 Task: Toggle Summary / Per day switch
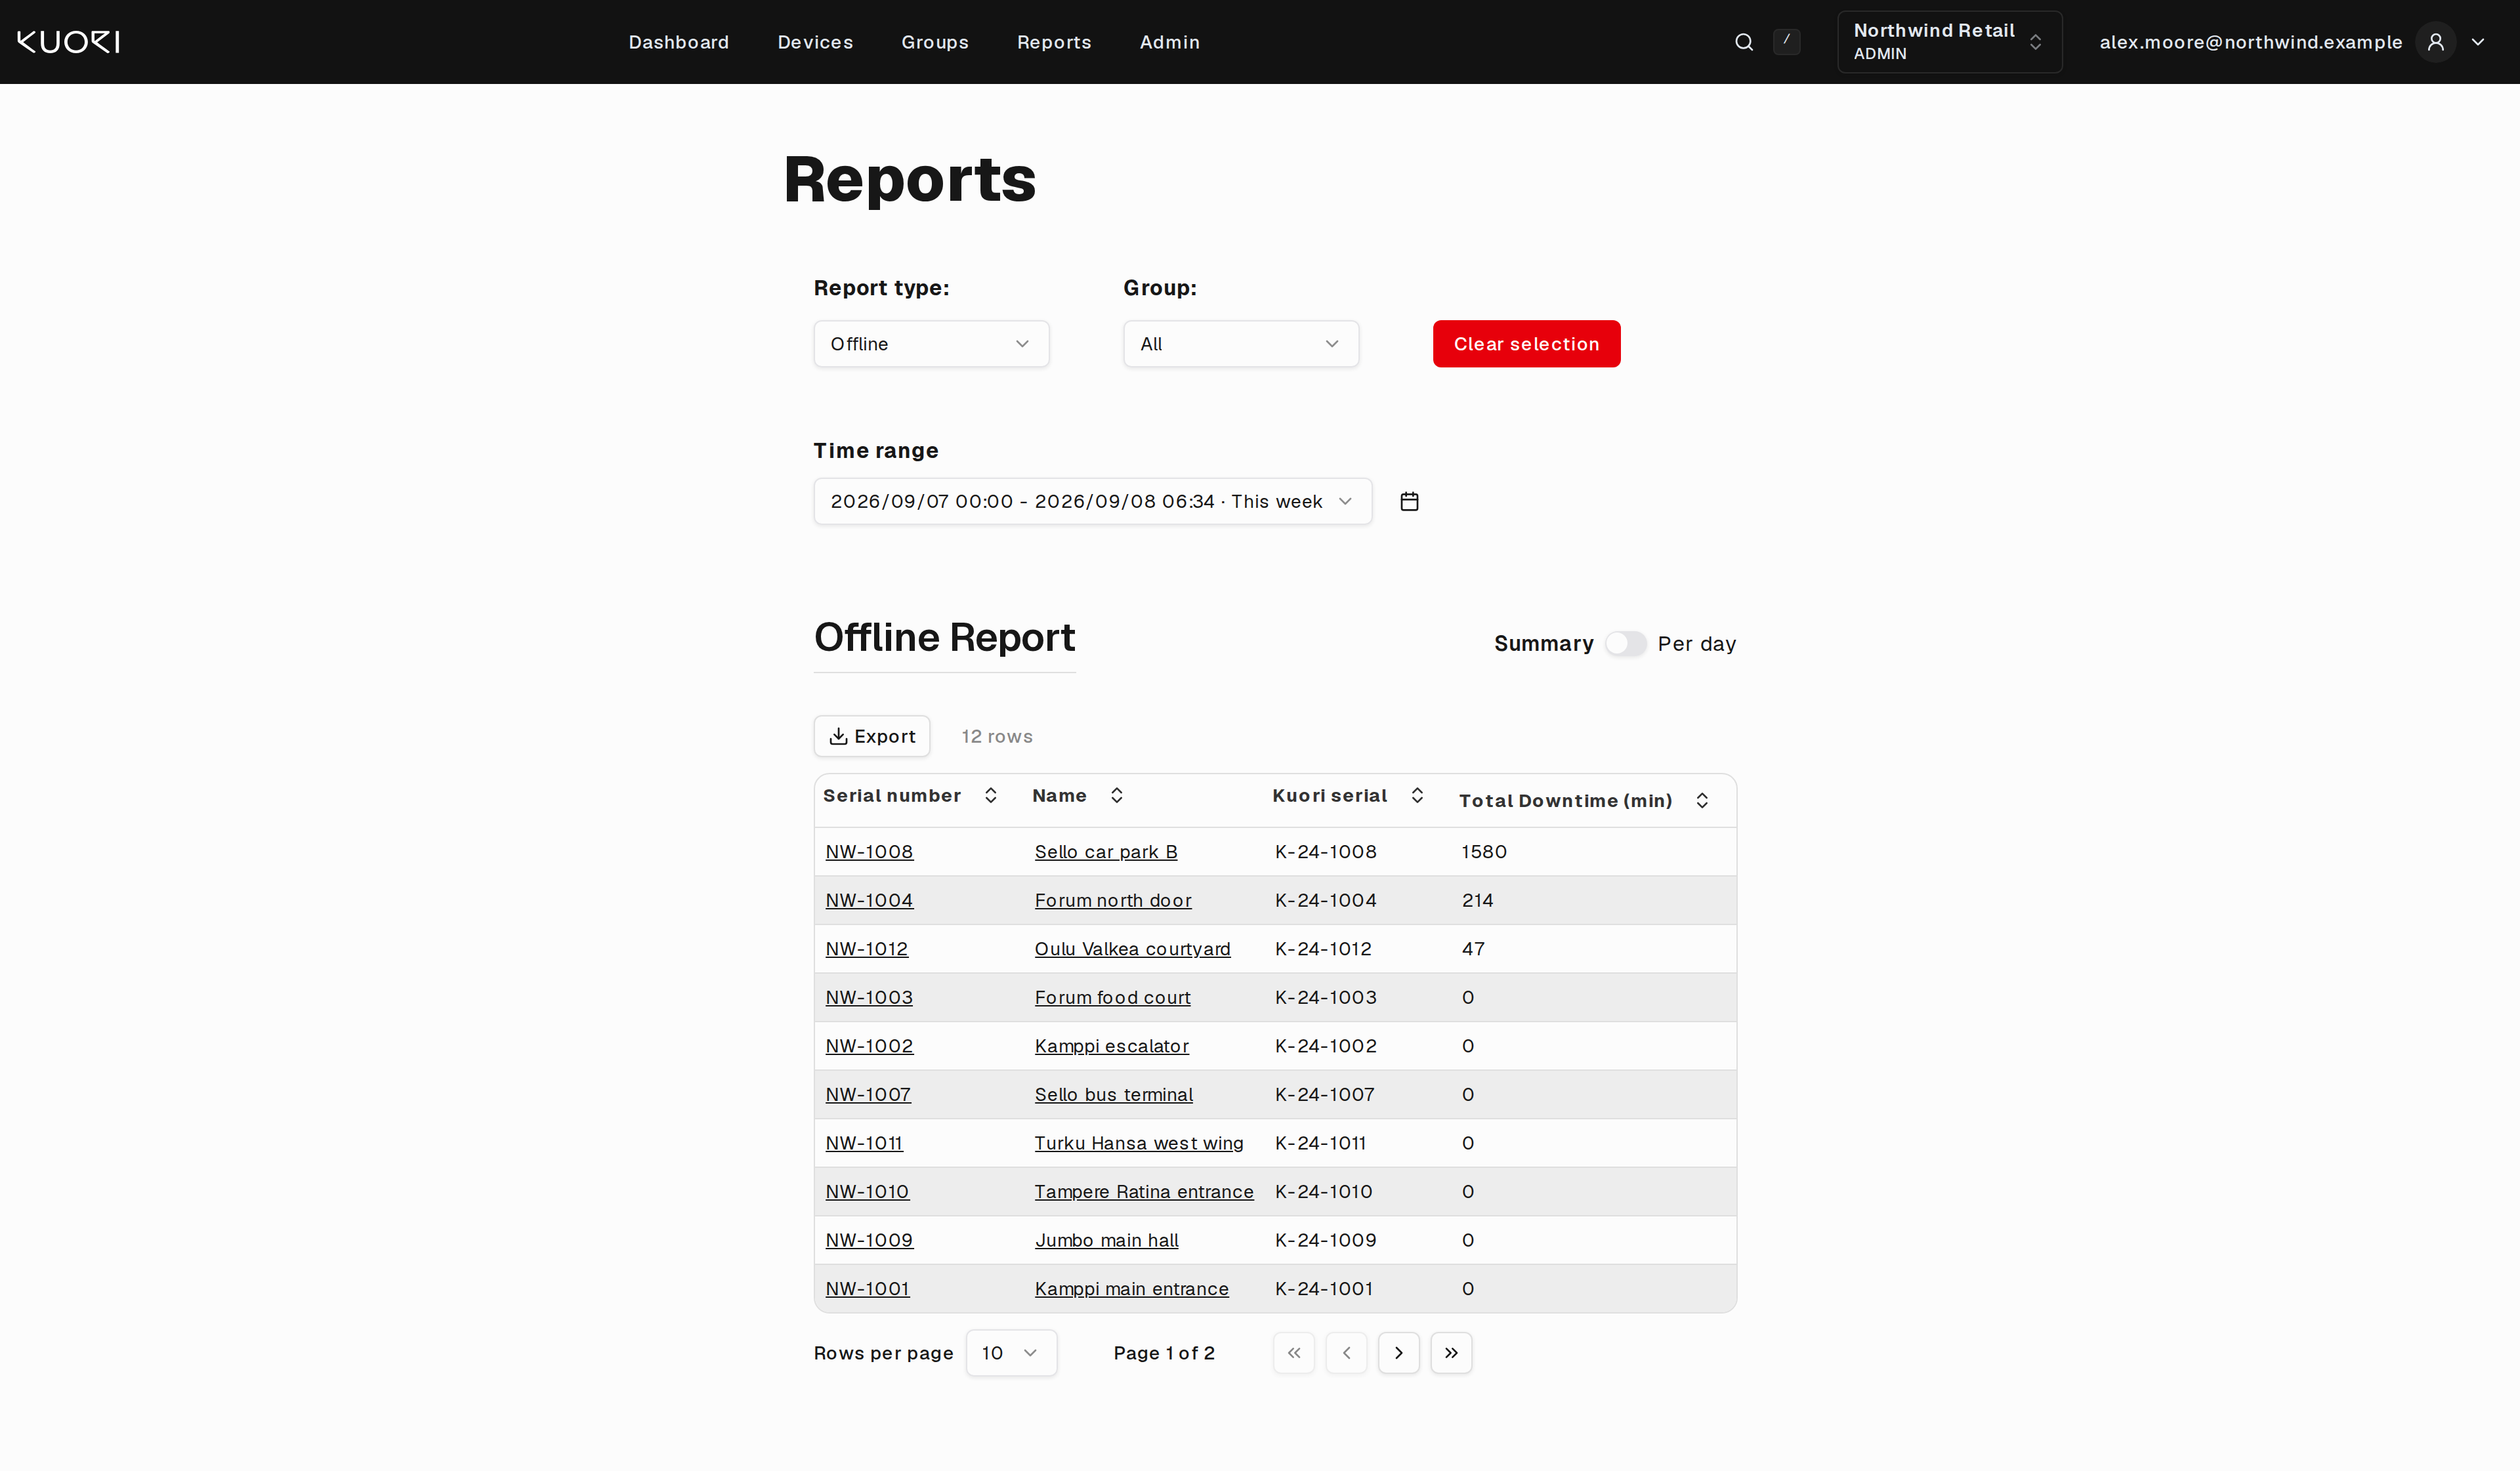(1625, 644)
